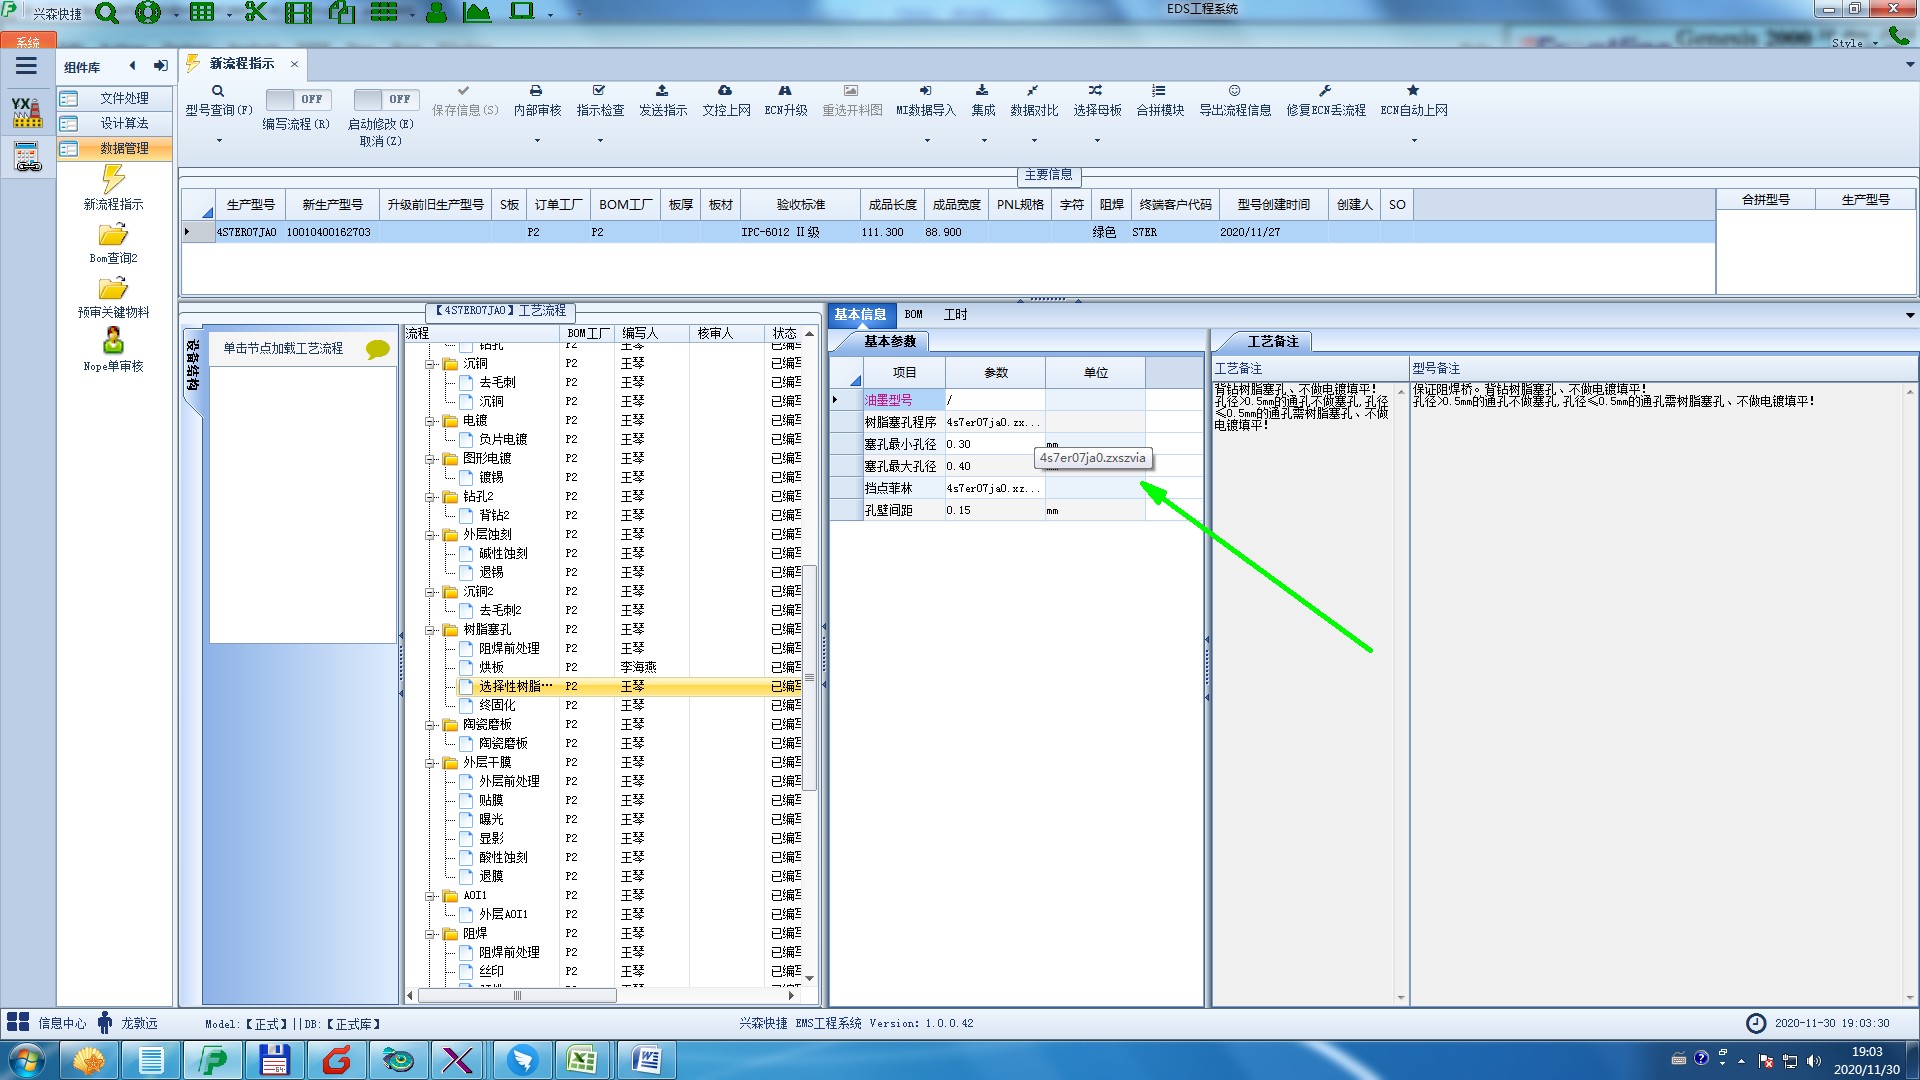Open the Bom查询2 folder icon
Viewport: 1920px width, 1080px height.
click(113, 235)
